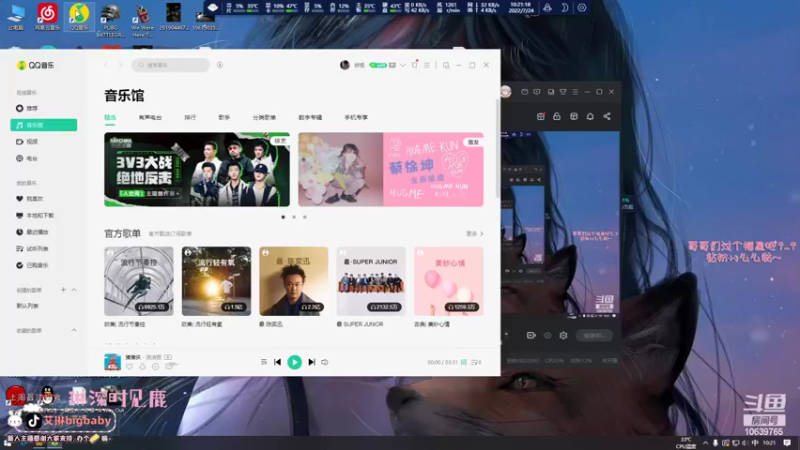Skip to the previous track
The width and height of the screenshot is (800, 450).
coord(278,362)
